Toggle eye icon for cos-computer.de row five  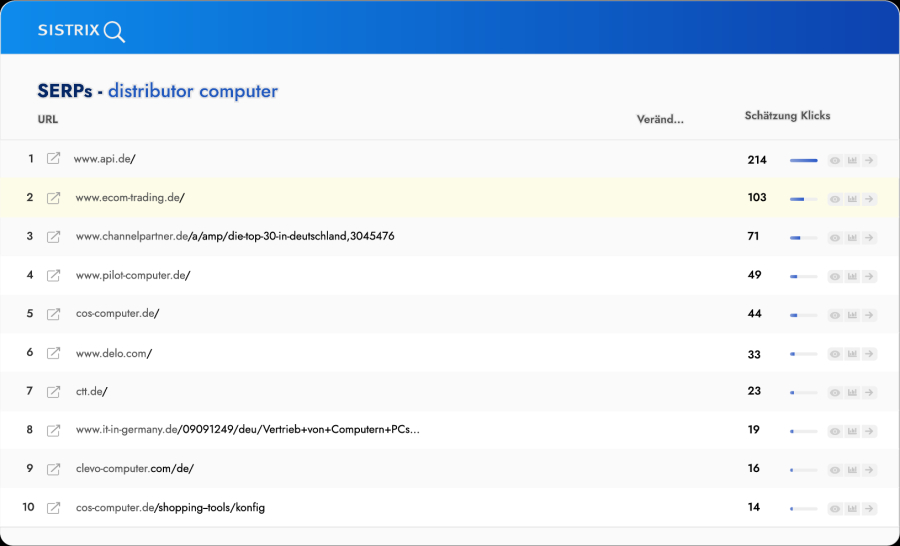[x=835, y=315]
